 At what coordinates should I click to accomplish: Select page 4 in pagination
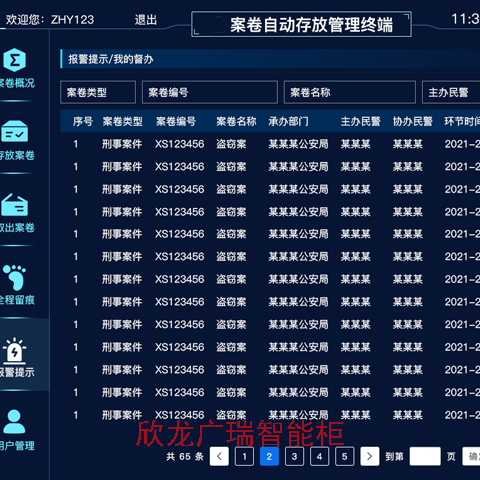coord(319,456)
